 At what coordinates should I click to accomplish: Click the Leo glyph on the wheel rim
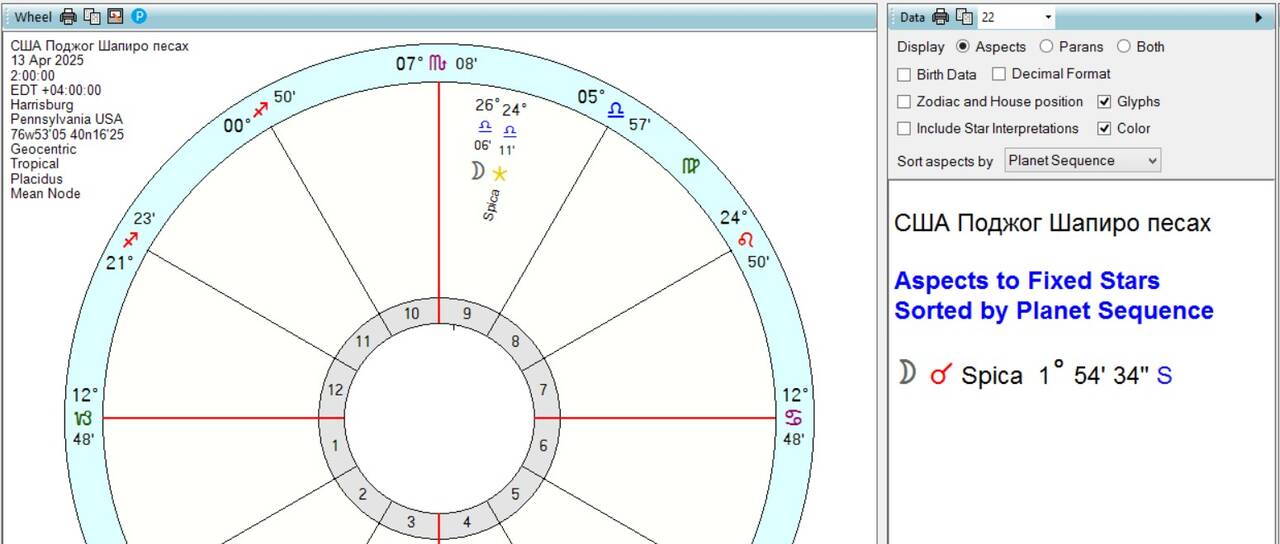[x=745, y=240]
